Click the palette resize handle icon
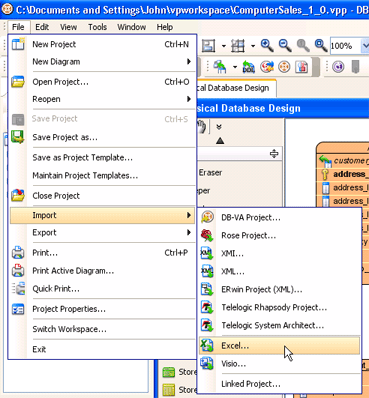Viewport: 369px width, 398px height. point(274,154)
